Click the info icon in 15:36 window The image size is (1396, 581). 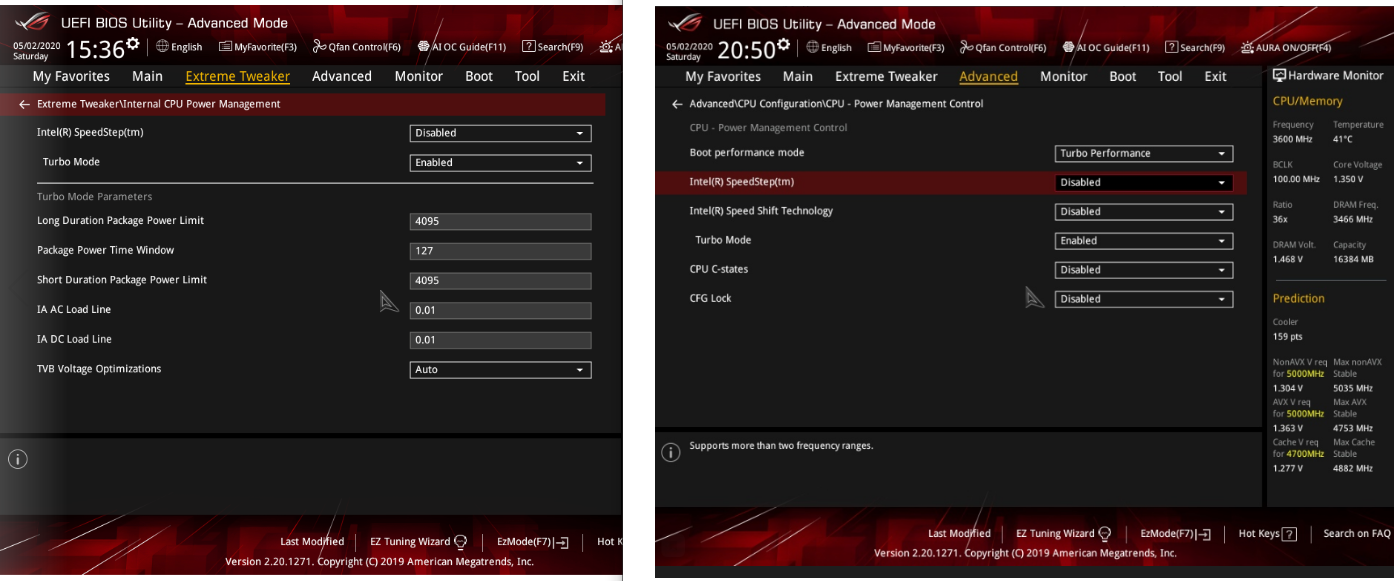[18, 460]
